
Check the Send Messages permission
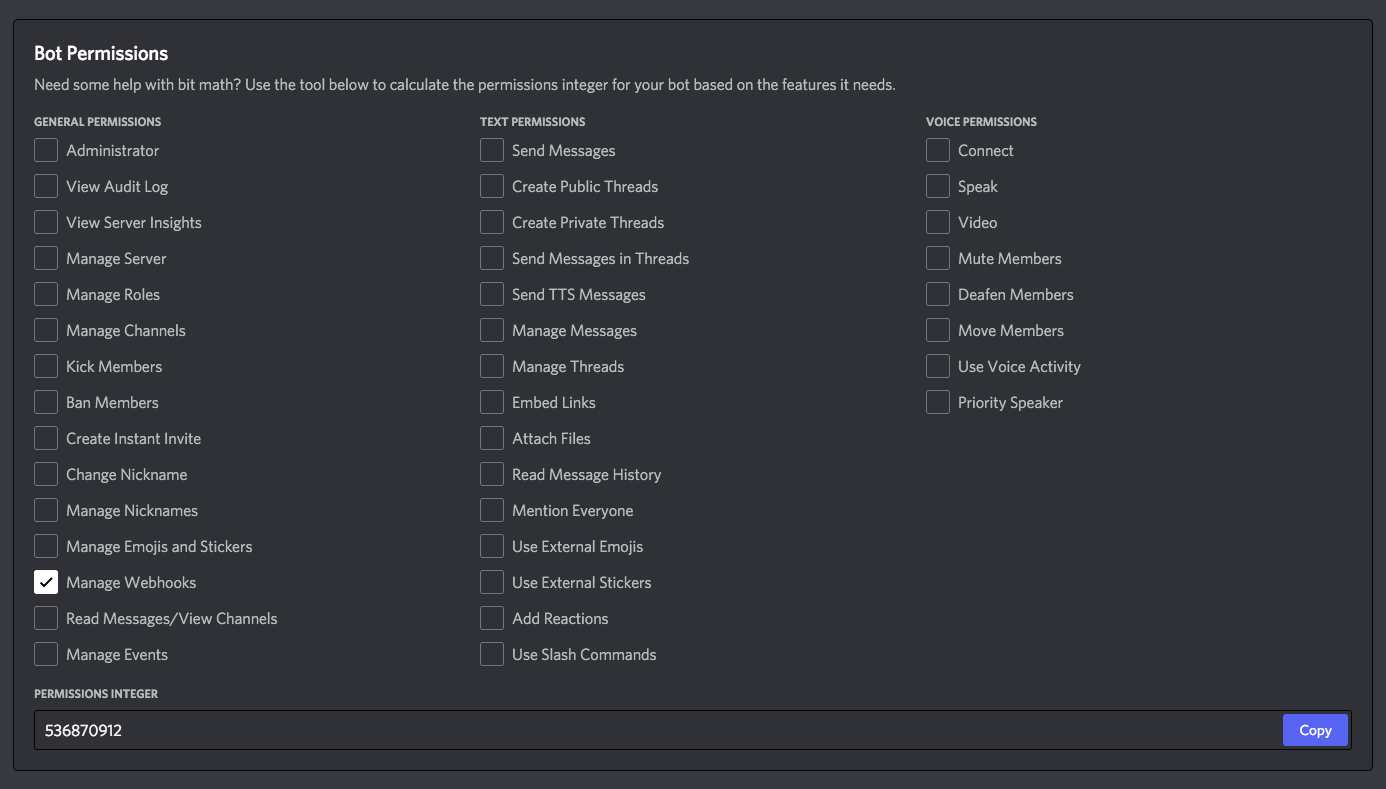point(491,150)
